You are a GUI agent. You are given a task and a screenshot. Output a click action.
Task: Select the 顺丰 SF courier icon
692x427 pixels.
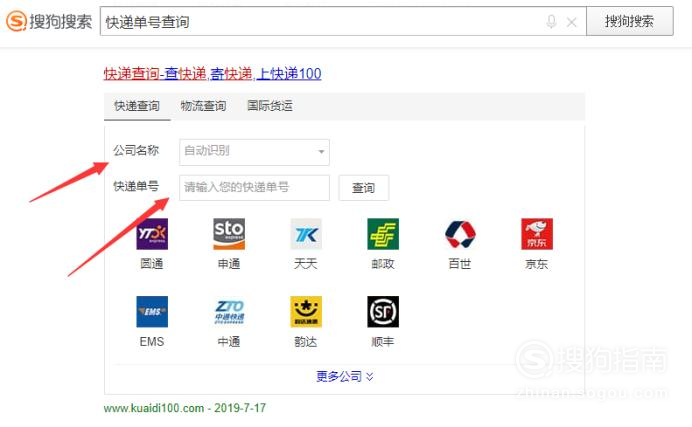383,311
